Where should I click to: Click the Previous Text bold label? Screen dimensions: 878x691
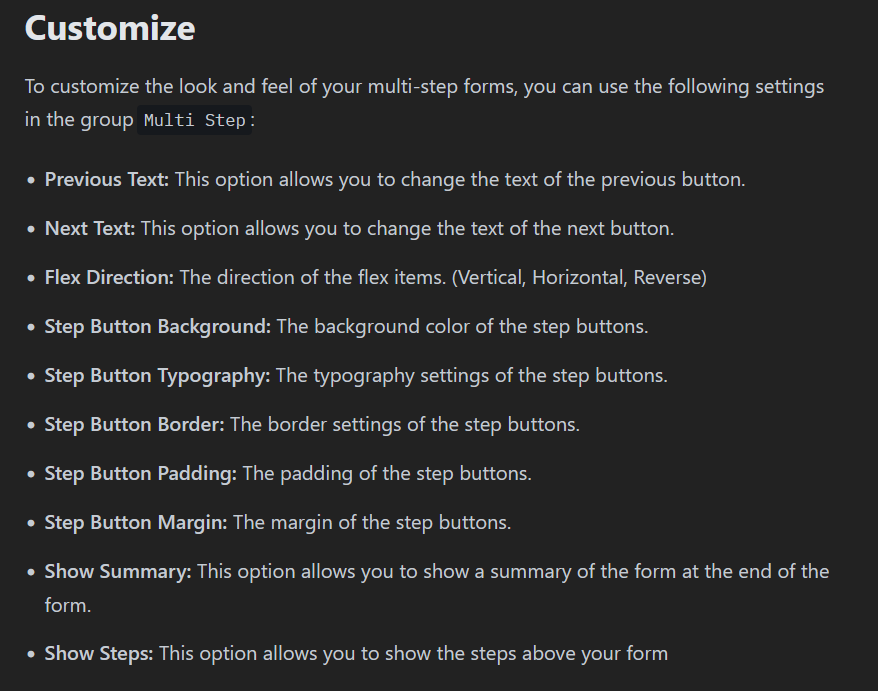click(x=107, y=180)
